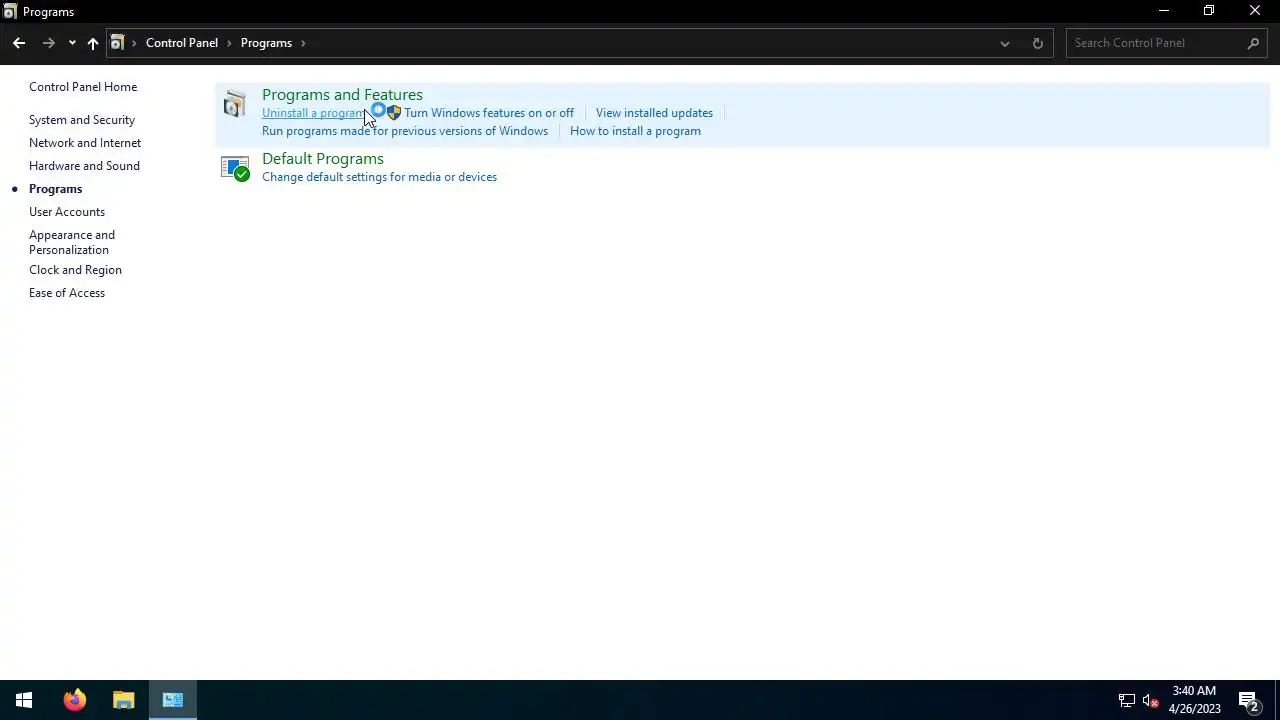This screenshot has width=1280, height=720.
Task: Click the search magnifier icon
Action: click(1253, 43)
